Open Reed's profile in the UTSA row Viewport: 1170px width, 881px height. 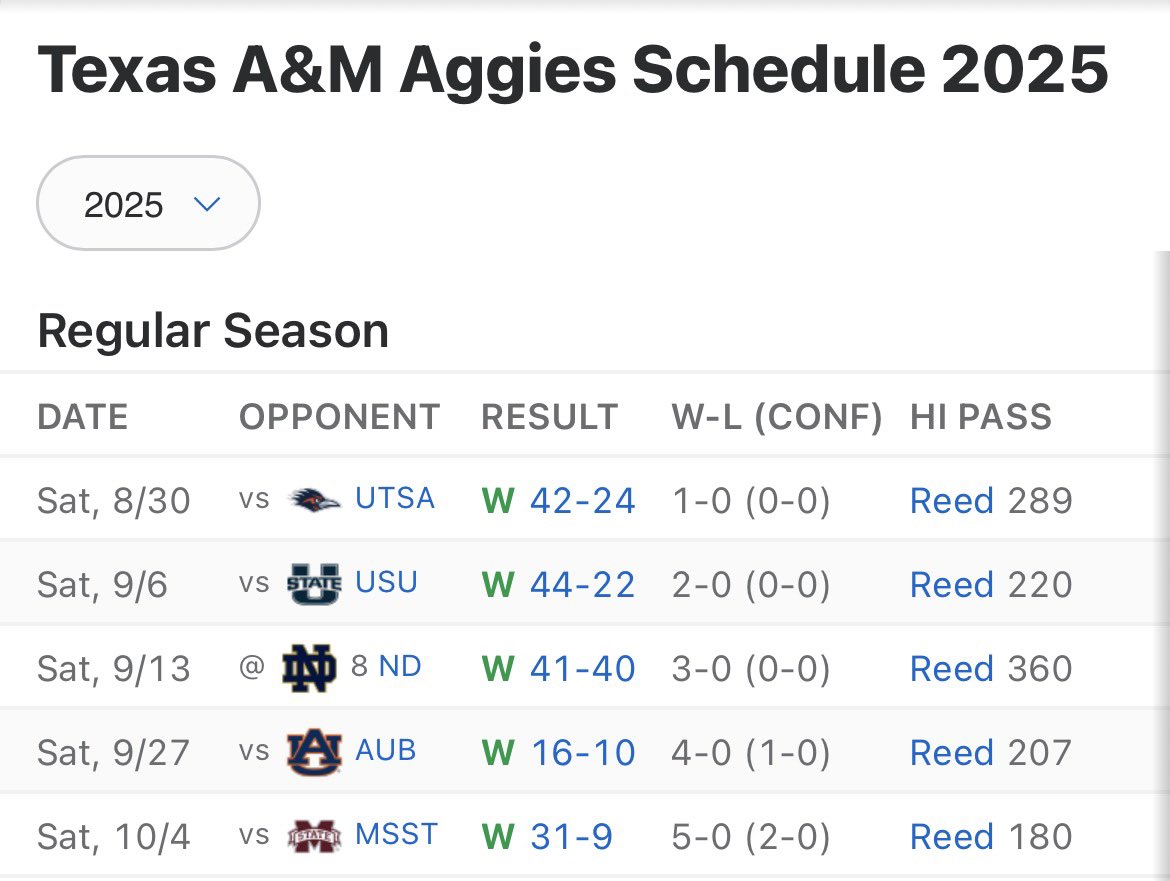[951, 501]
